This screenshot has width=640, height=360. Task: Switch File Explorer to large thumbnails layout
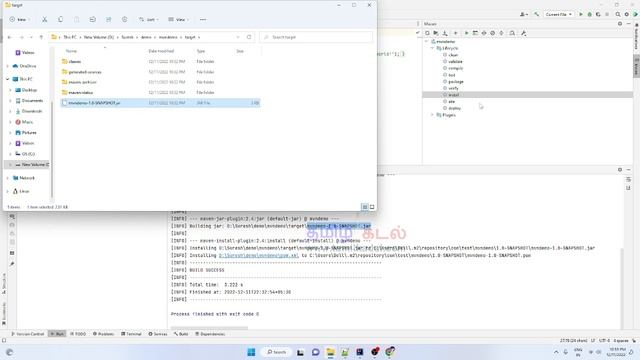372,207
